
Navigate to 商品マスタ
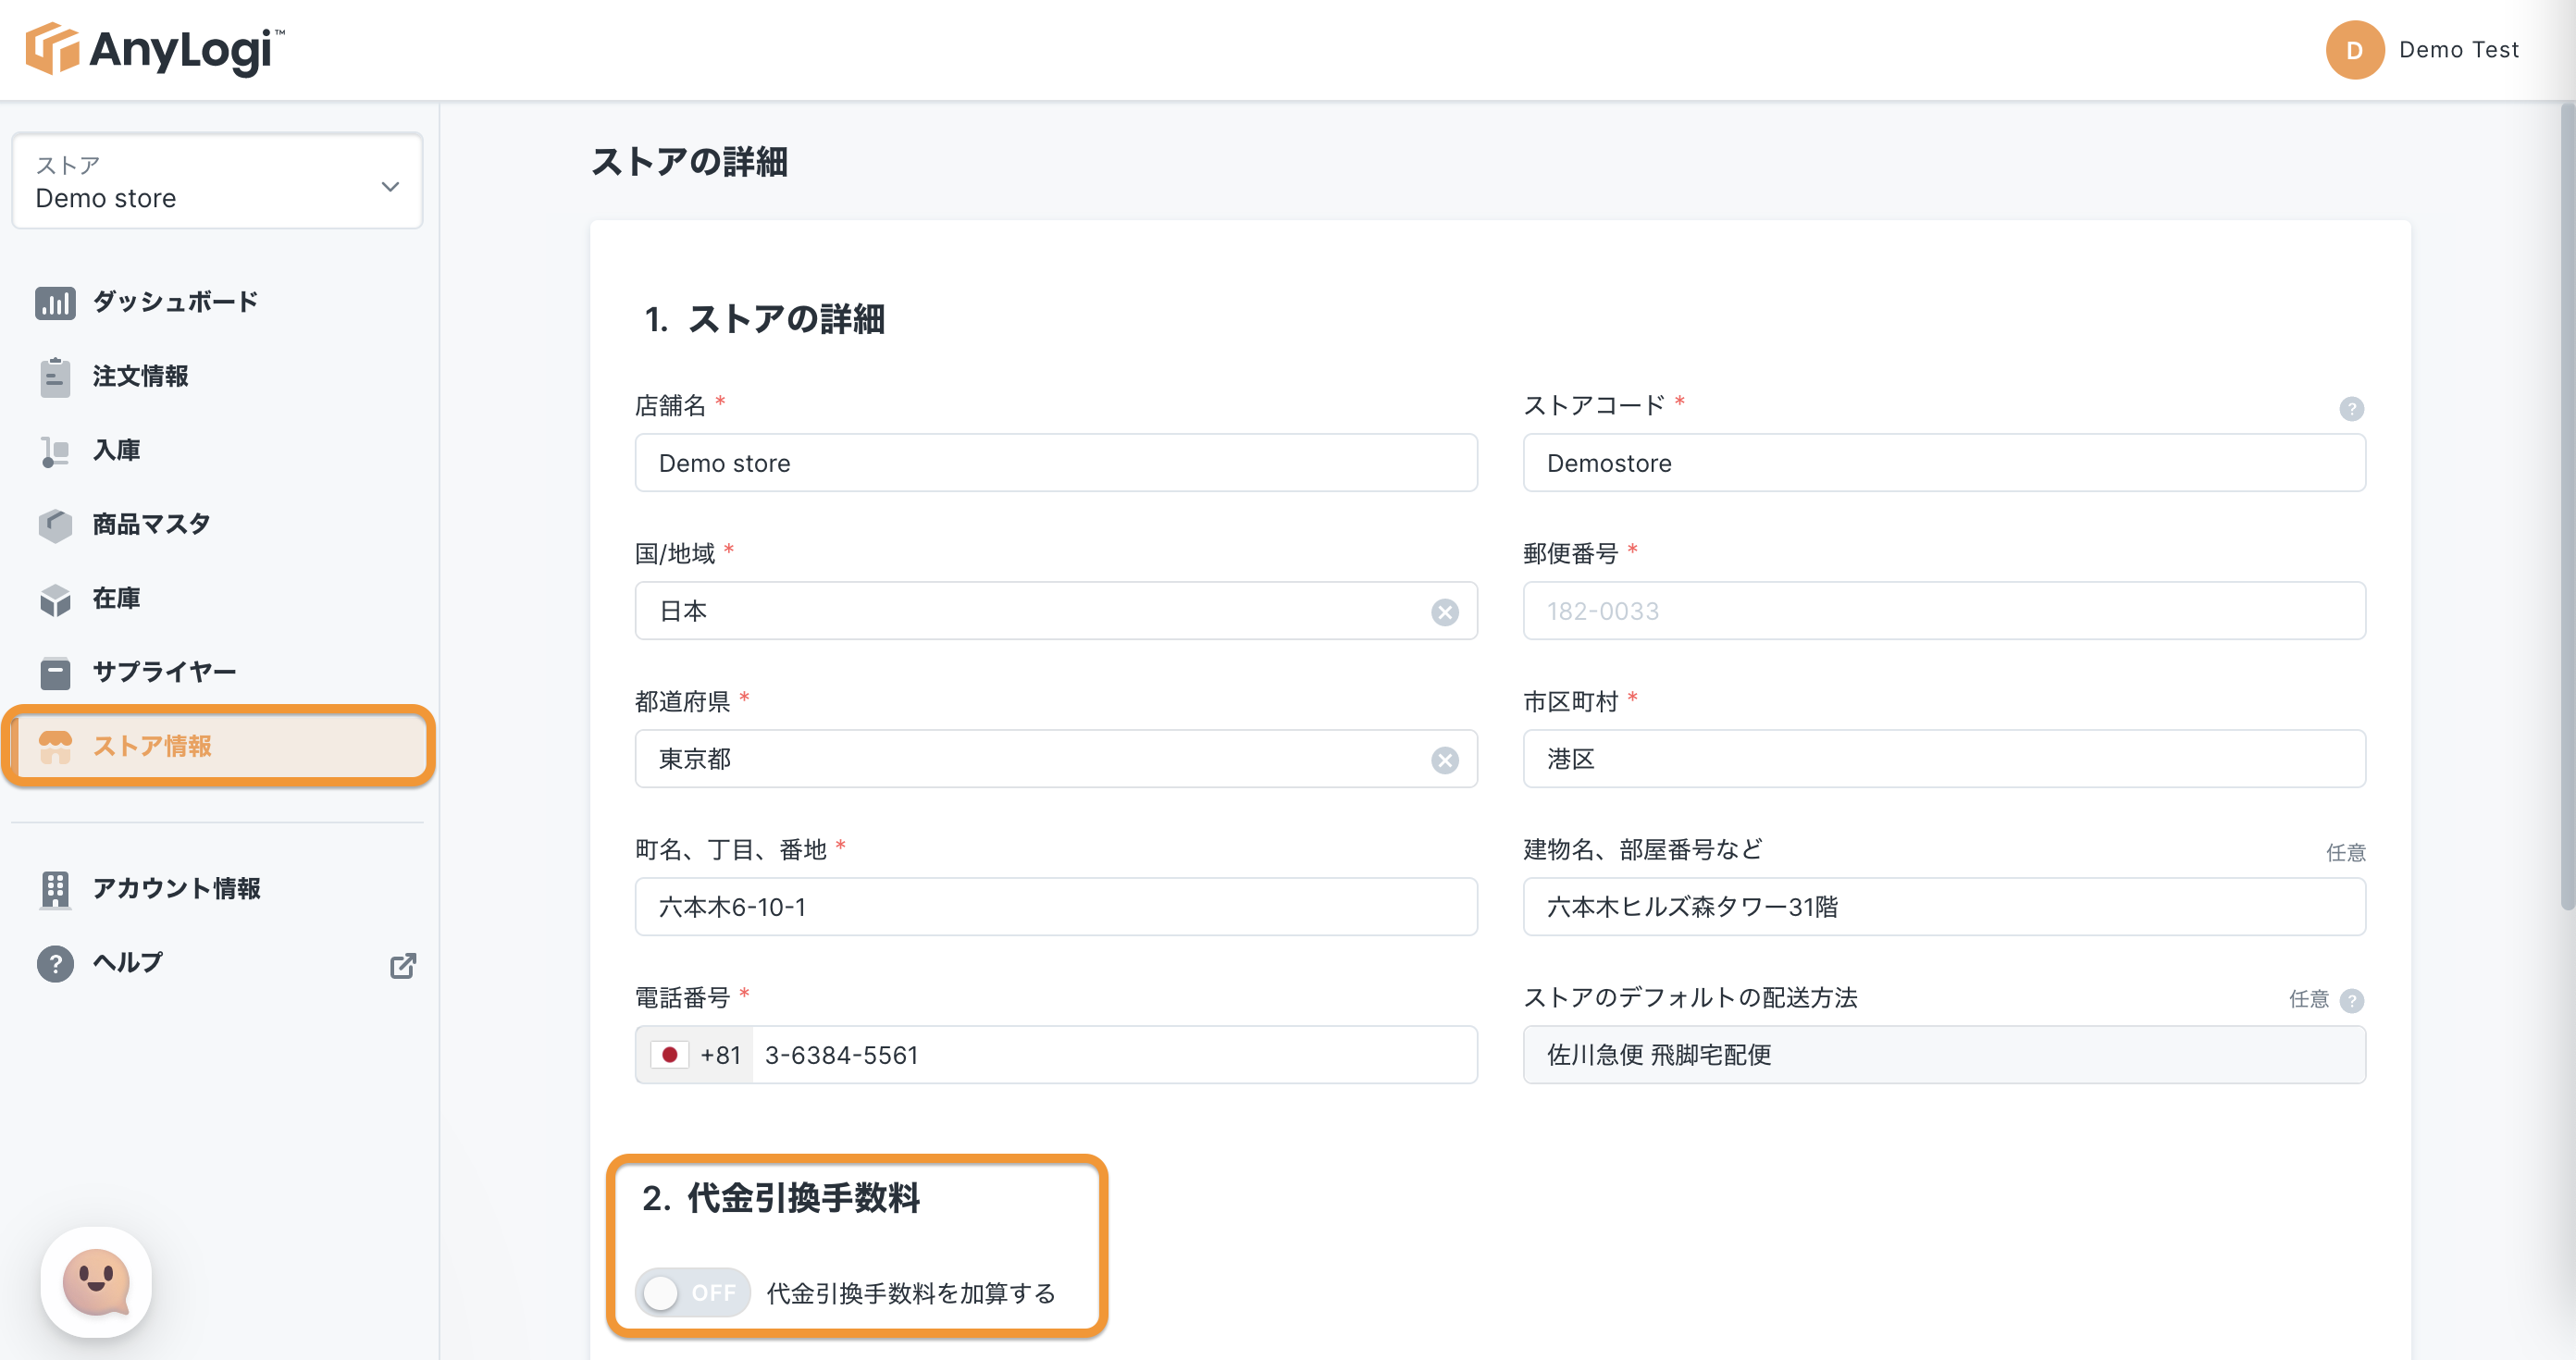151,525
